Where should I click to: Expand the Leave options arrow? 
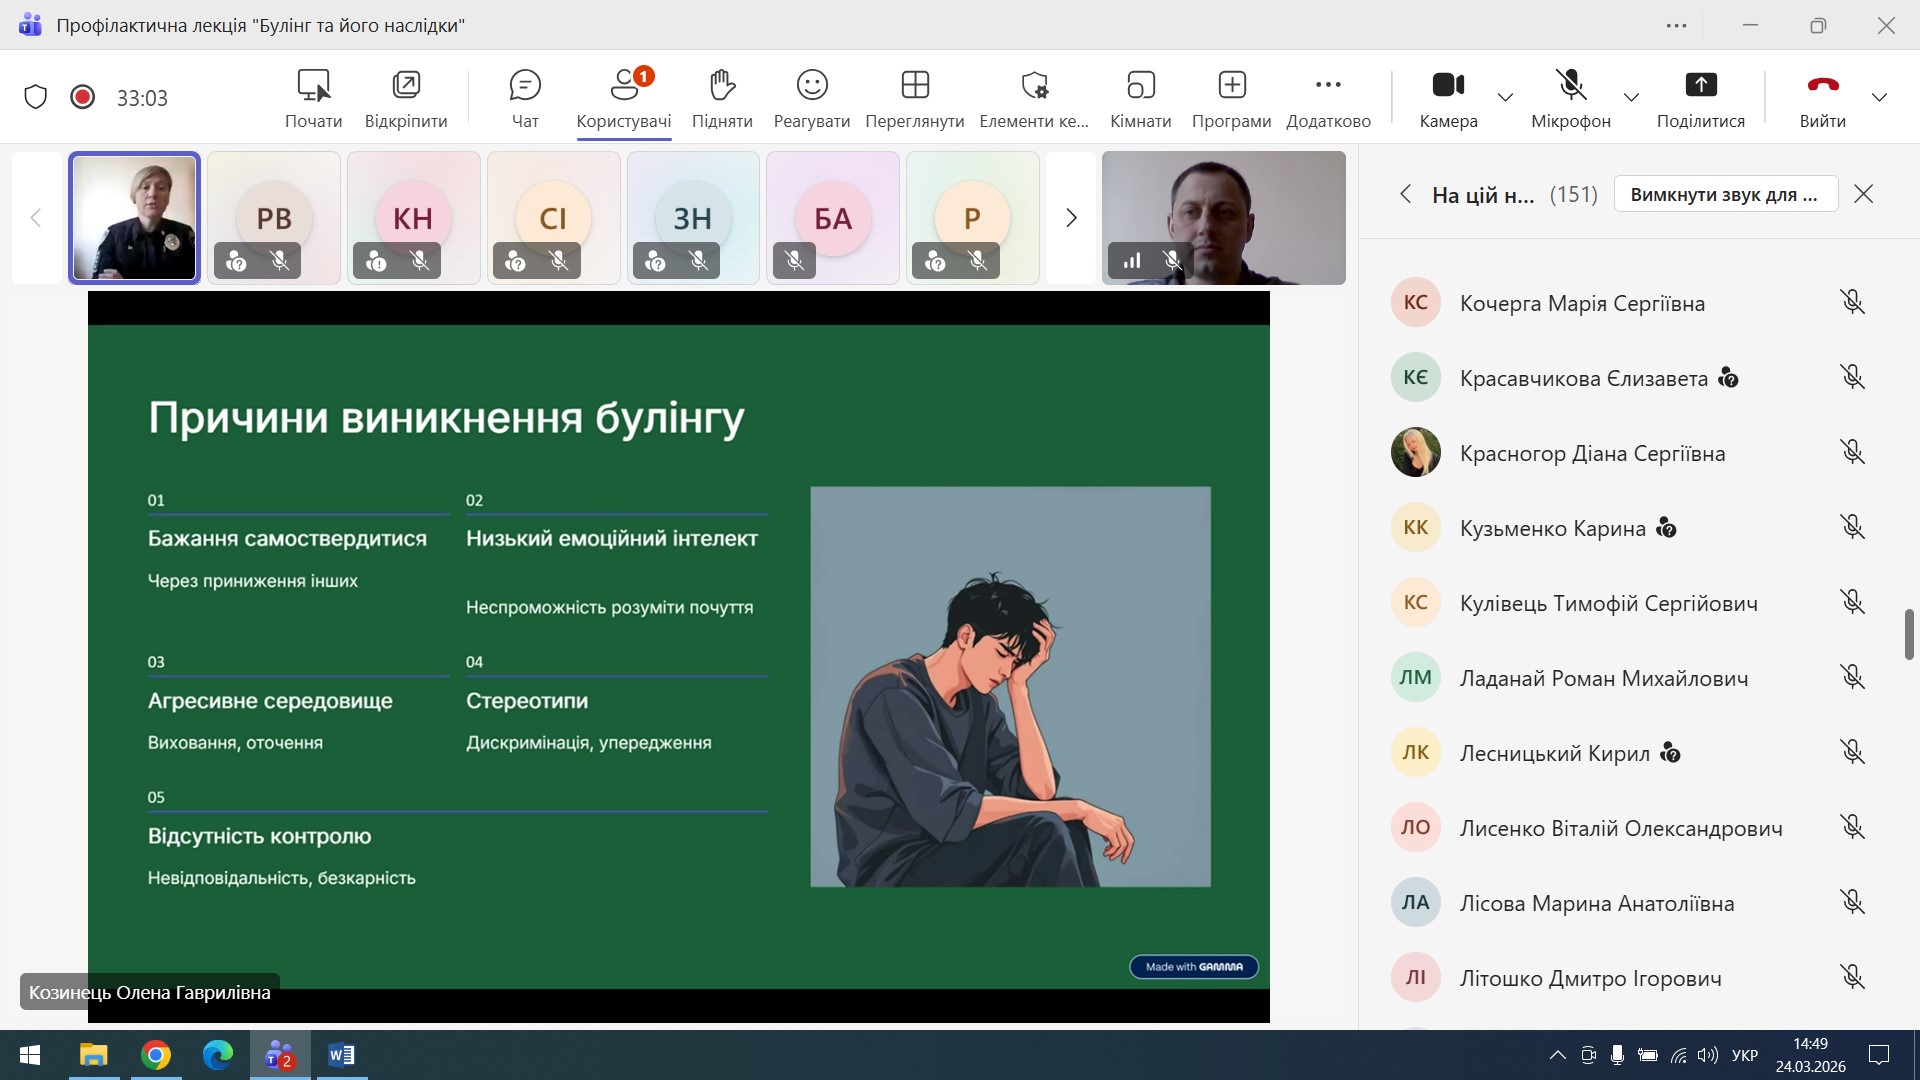[x=1879, y=97]
